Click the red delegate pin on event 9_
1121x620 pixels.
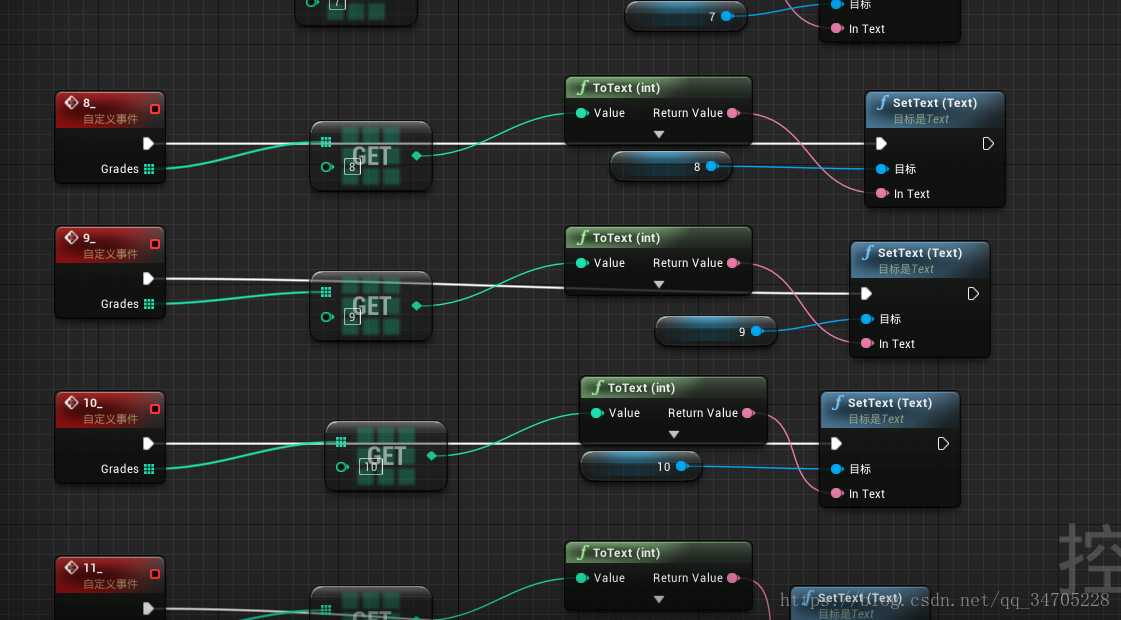click(x=154, y=244)
